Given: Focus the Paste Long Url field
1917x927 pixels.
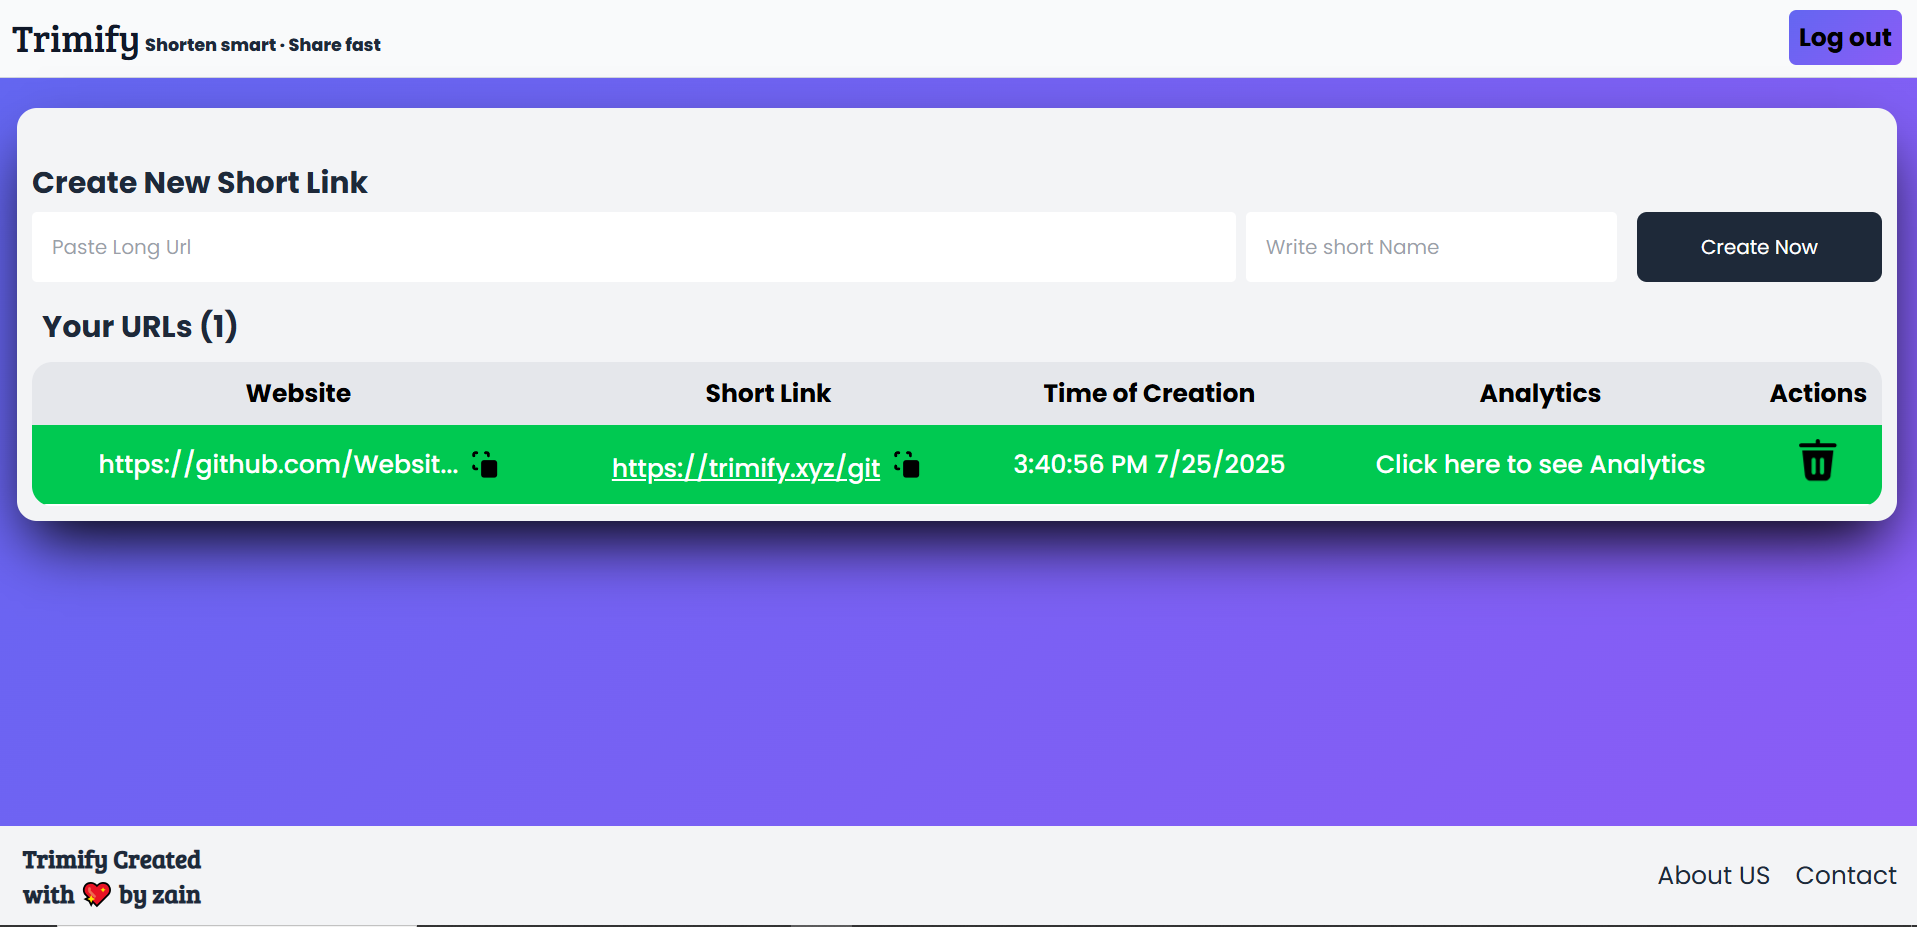Looking at the screenshot, I should [634, 247].
